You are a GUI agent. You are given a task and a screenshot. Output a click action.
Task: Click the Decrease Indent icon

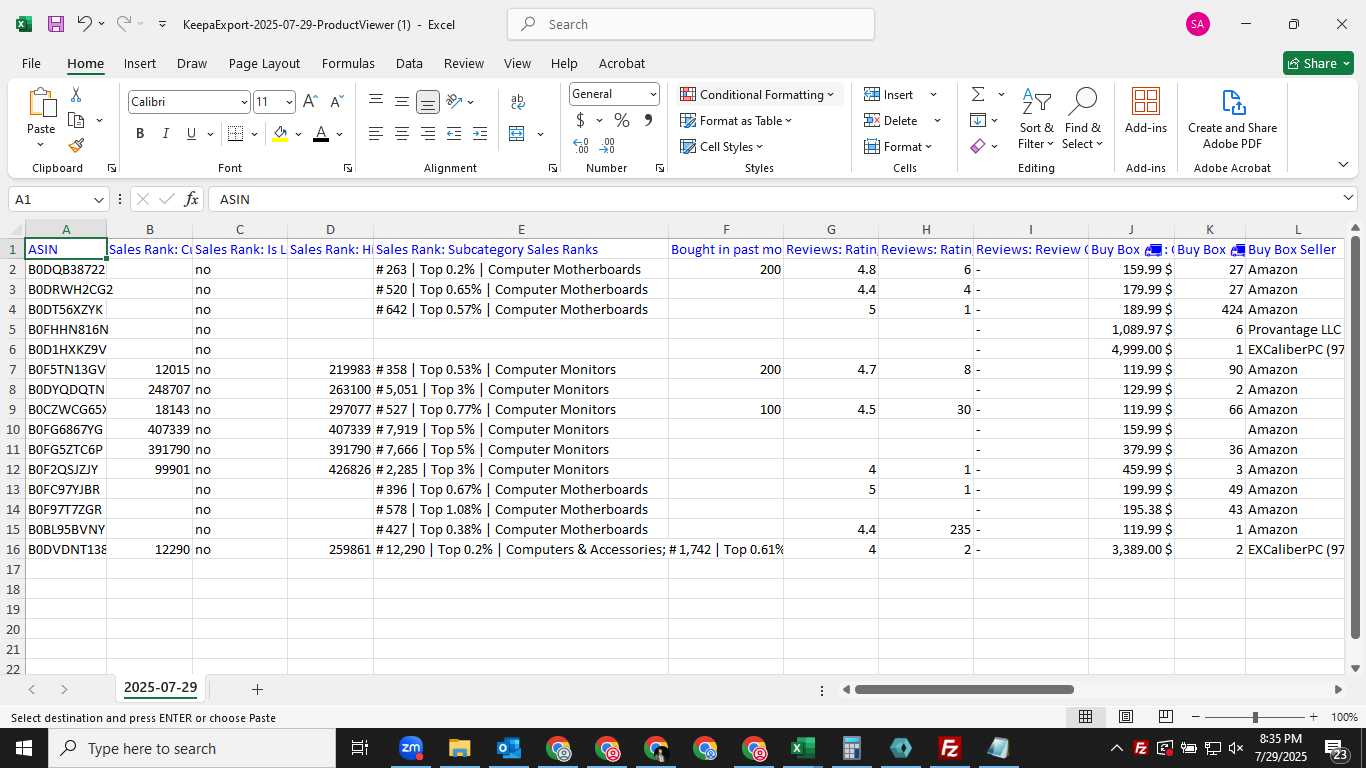(454, 134)
